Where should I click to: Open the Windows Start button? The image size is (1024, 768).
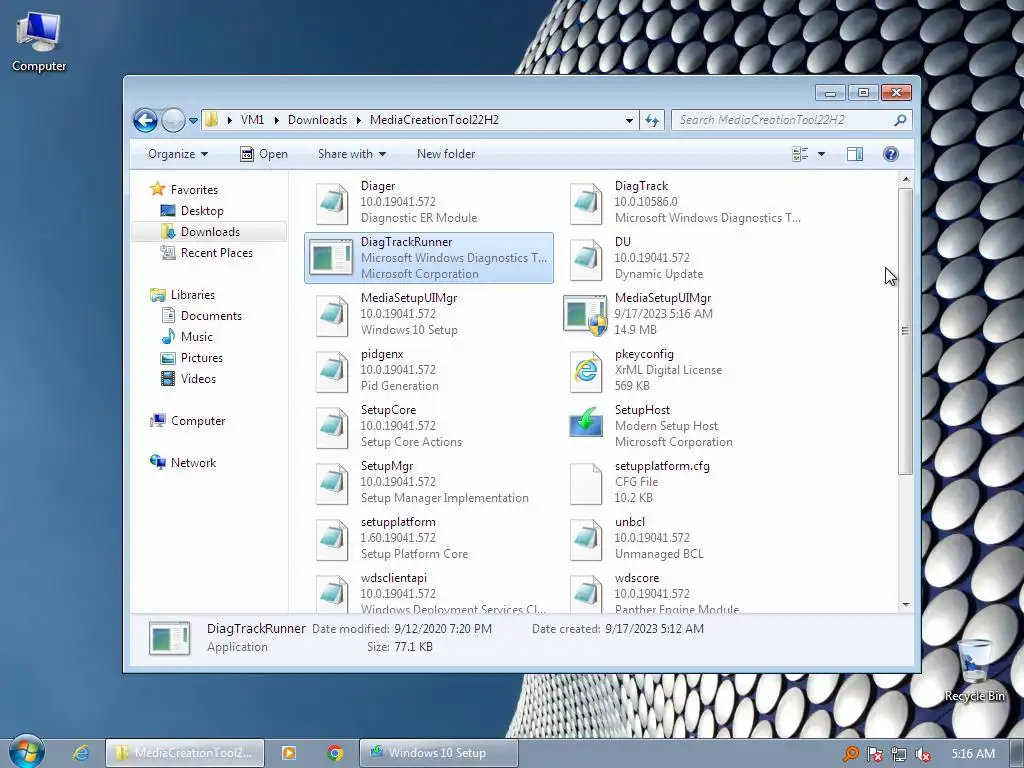point(26,752)
